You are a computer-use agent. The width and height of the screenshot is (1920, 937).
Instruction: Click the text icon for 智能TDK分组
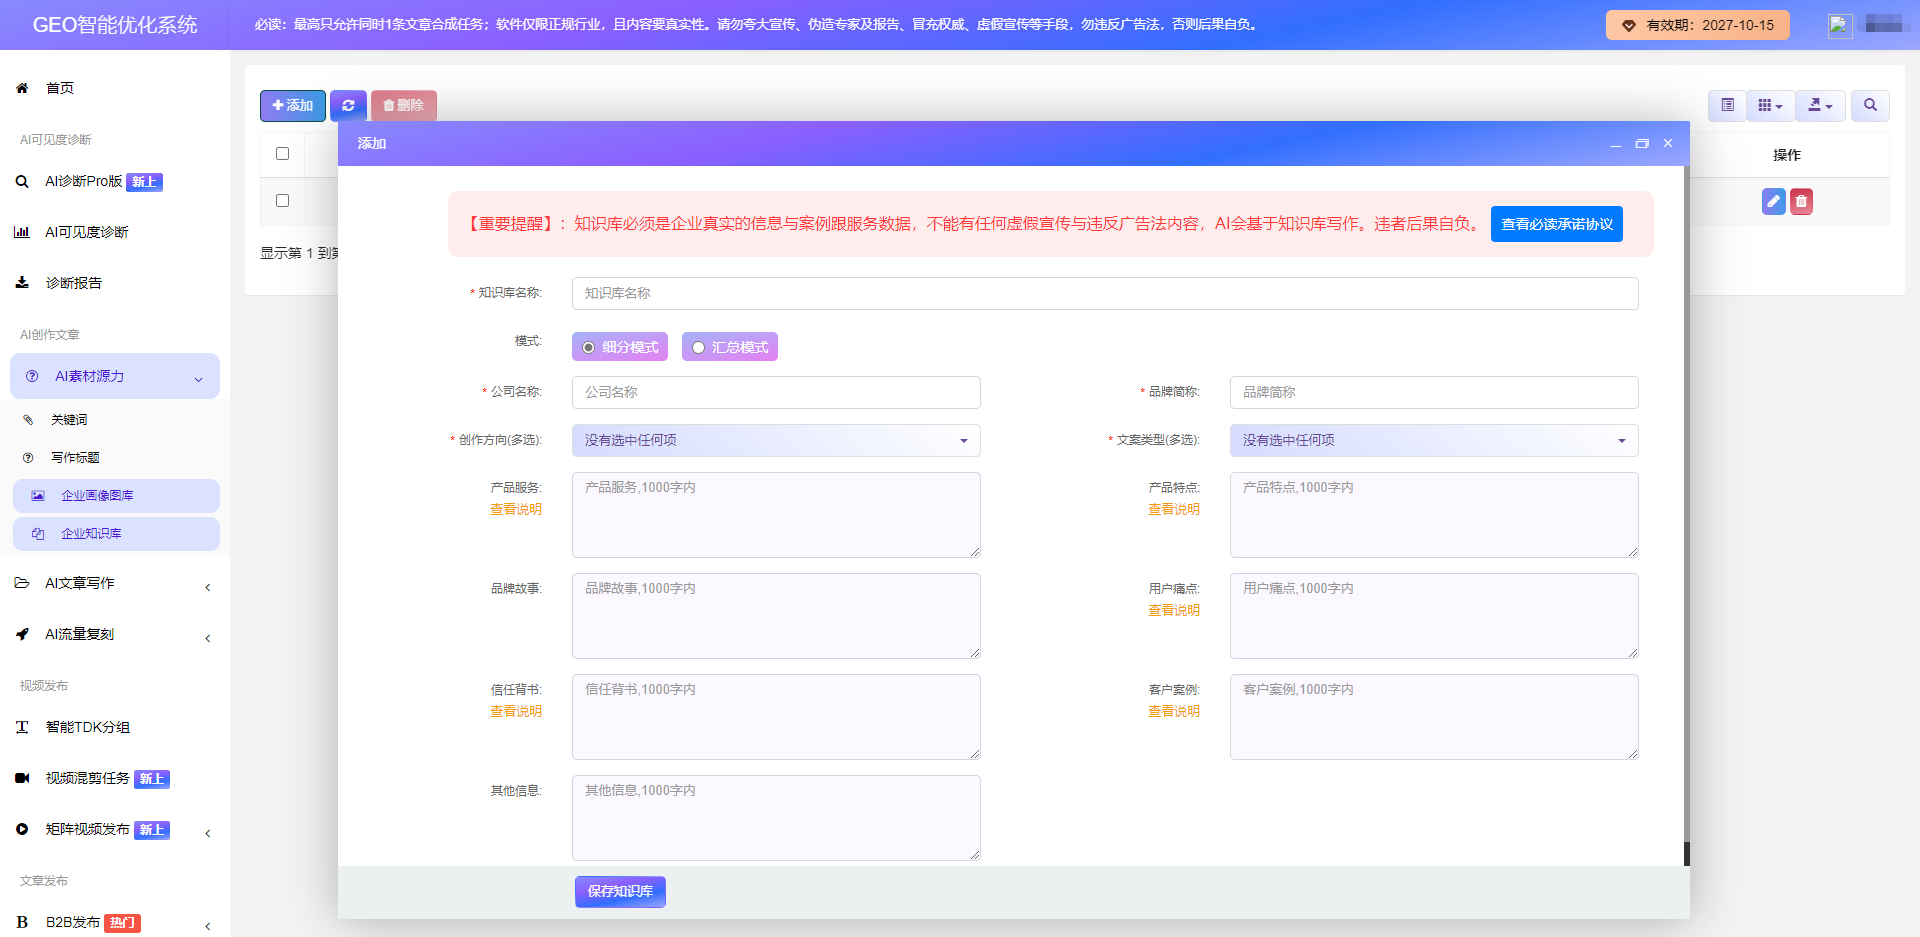click(x=22, y=727)
